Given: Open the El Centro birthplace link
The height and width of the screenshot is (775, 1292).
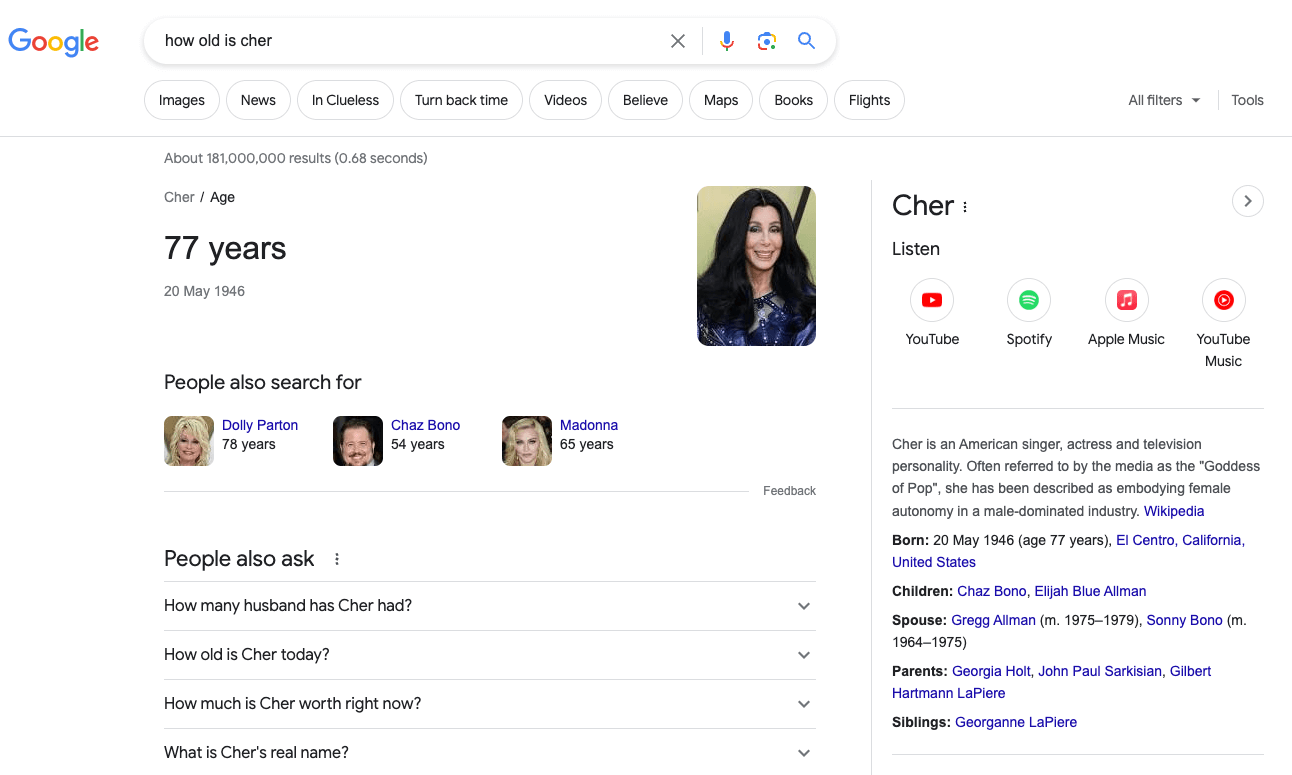Looking at the screenshot, I should [1145, 540].
